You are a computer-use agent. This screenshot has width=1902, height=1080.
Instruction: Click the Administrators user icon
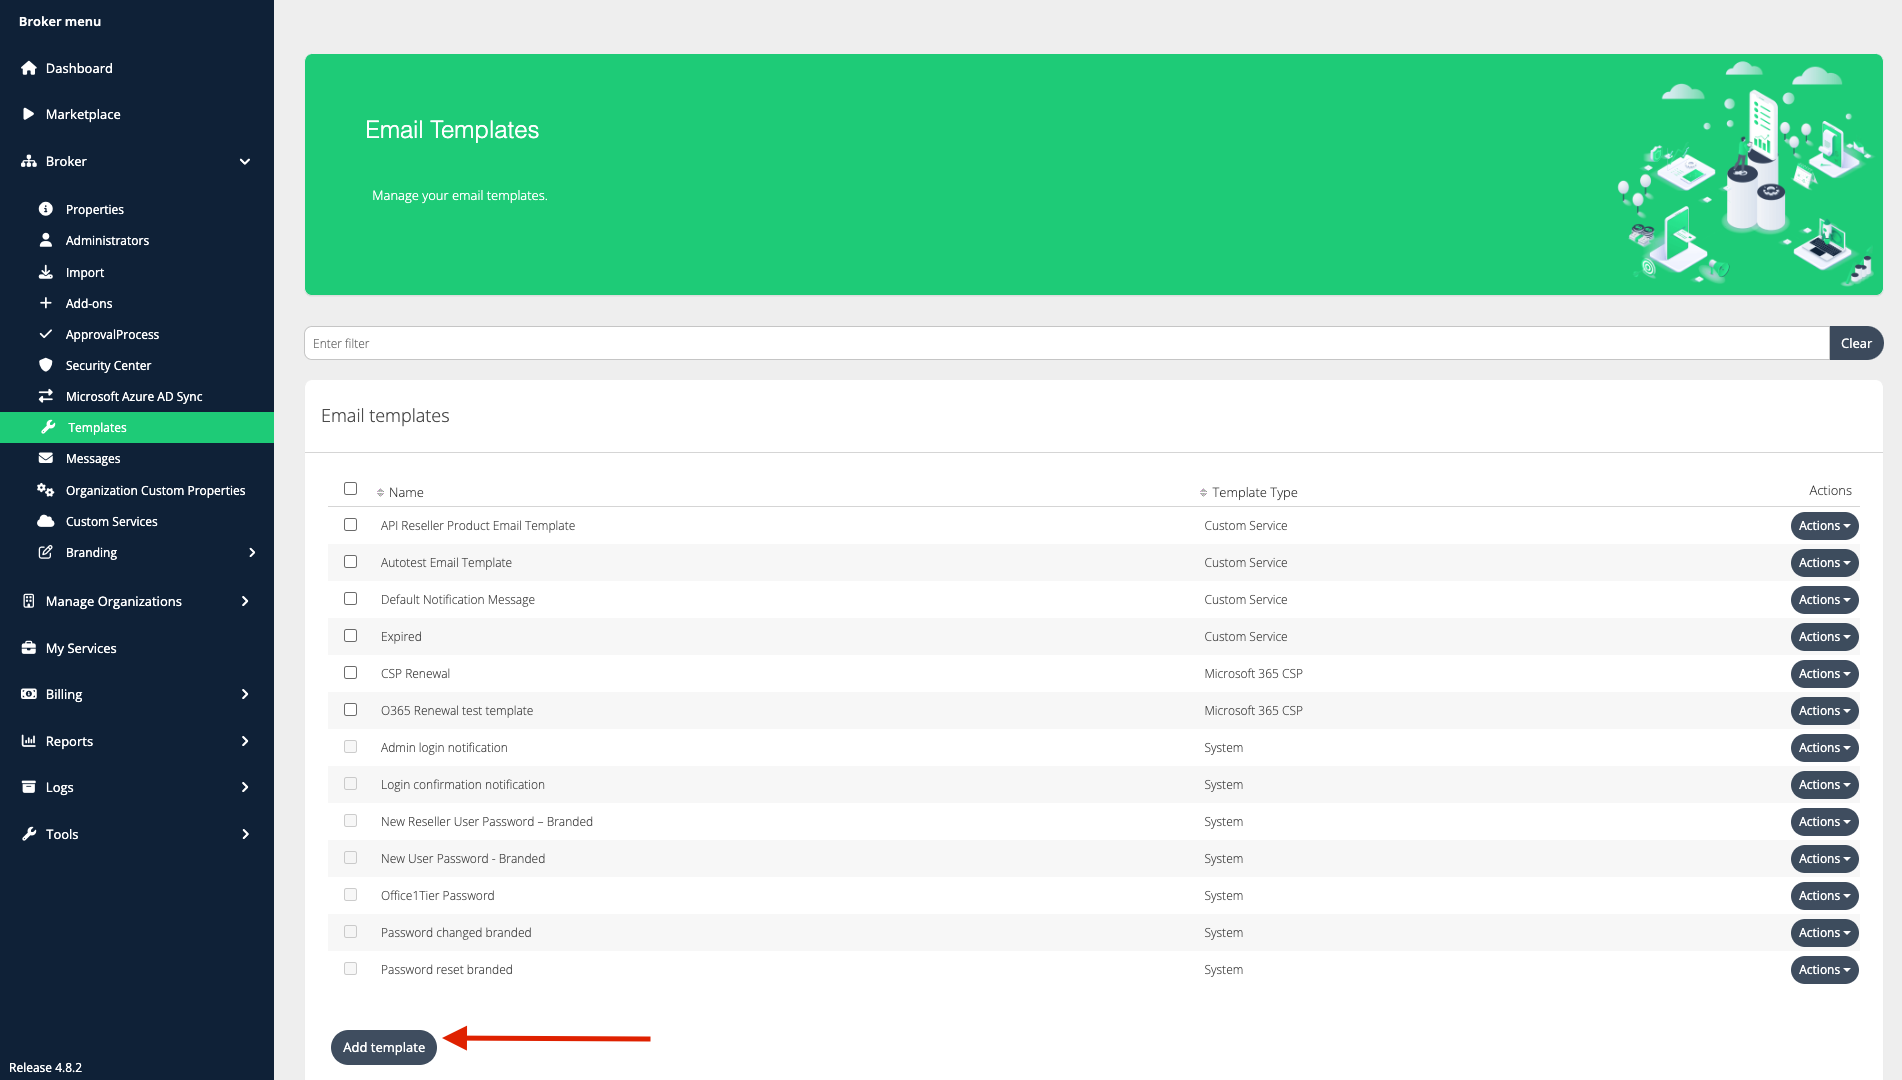[46, 240]
